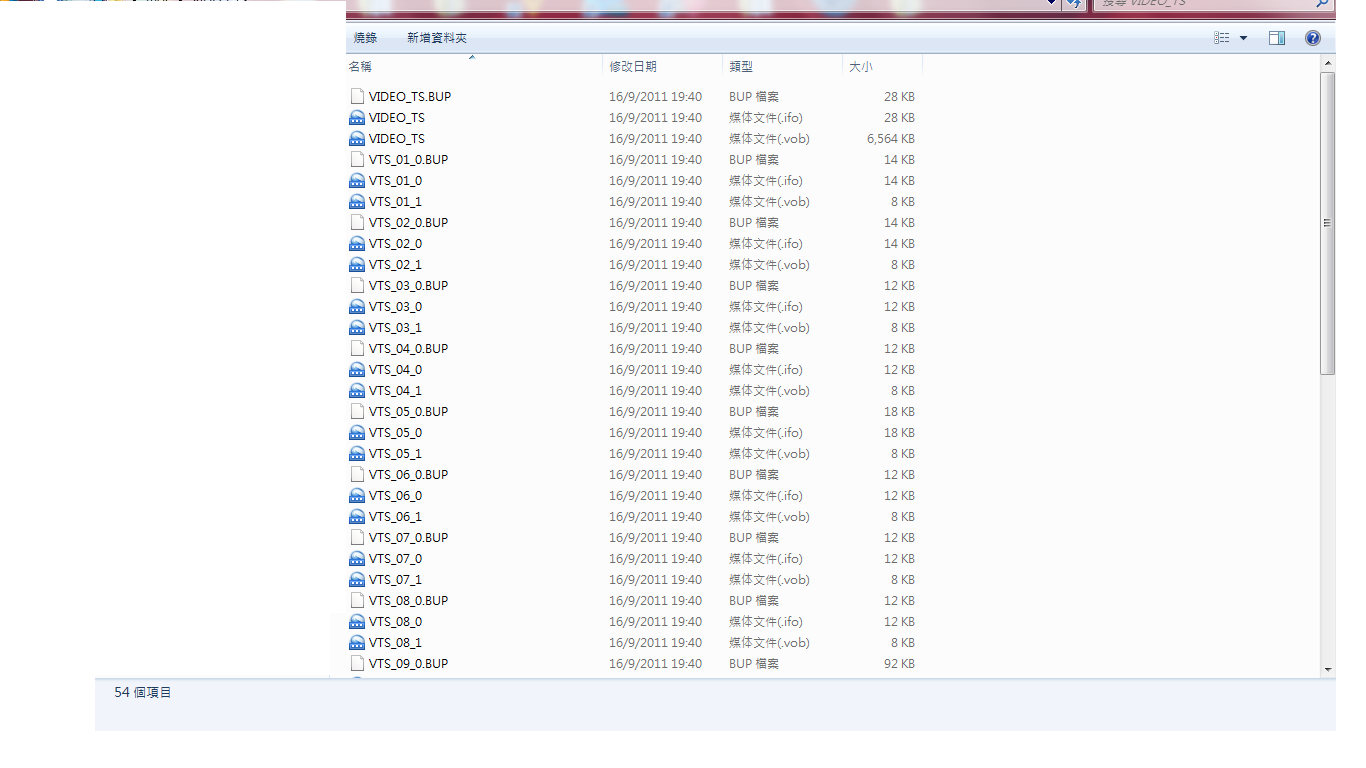
Task: Select the VTS_03_1 media file icon
Action: click(357, 328)
